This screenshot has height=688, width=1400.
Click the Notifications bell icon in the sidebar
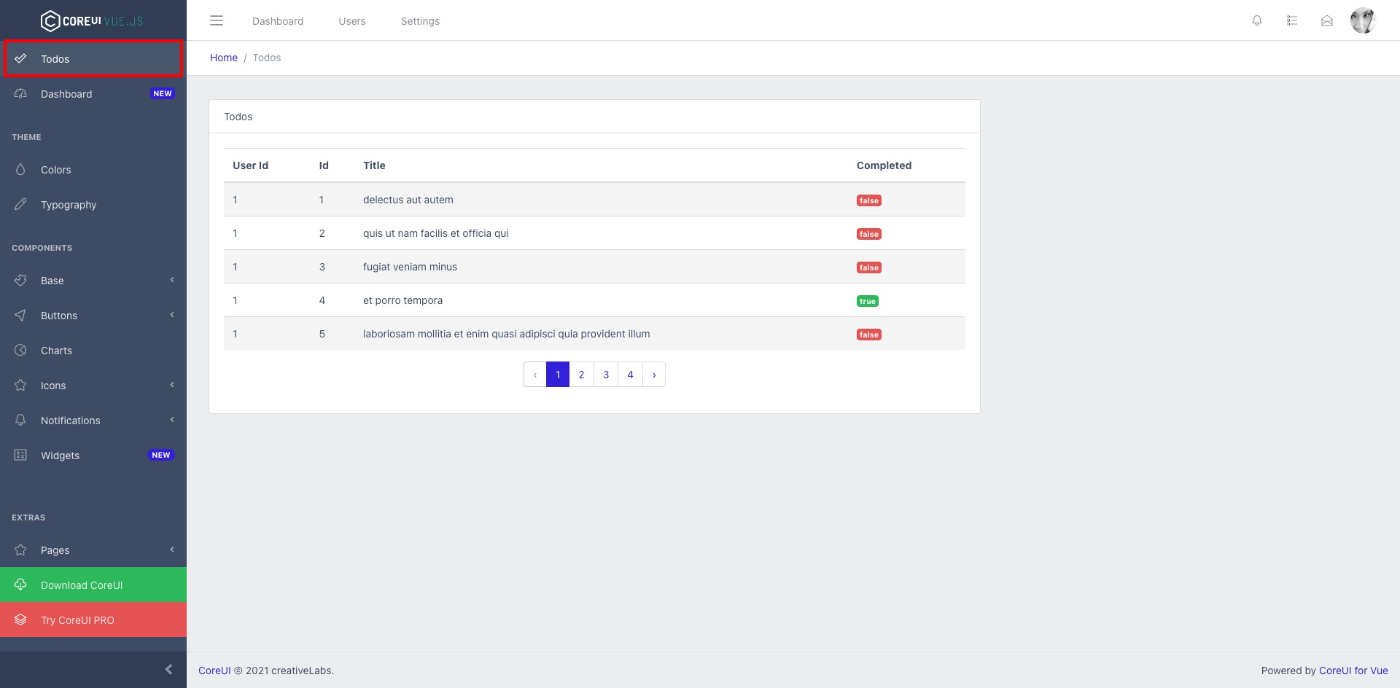pos(21,421)
